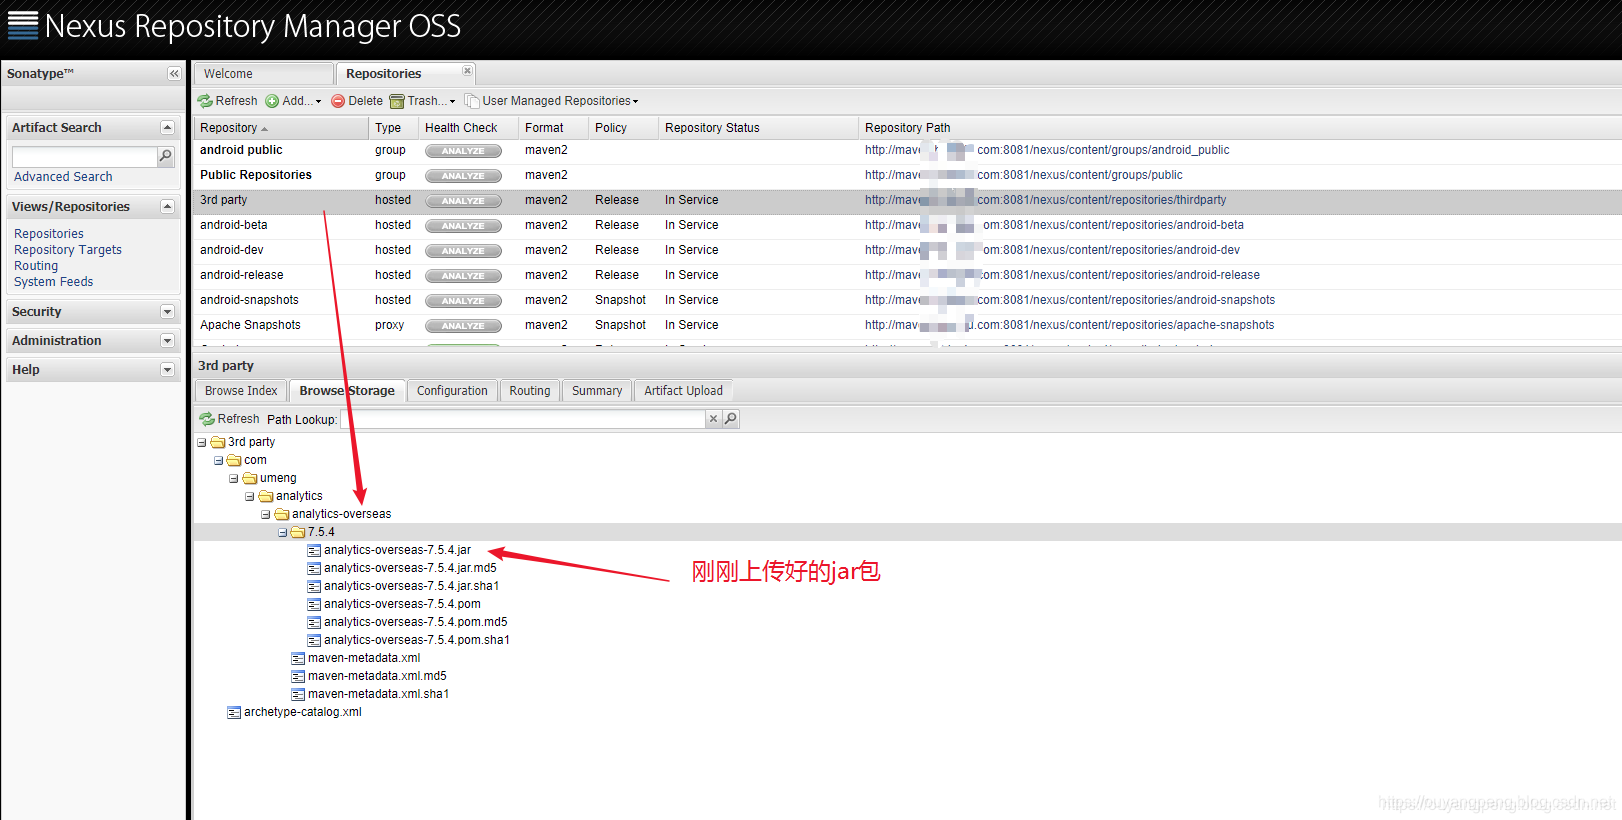
Task: Select maven-metadata.xml.md5 file
Action: [377, 676]
